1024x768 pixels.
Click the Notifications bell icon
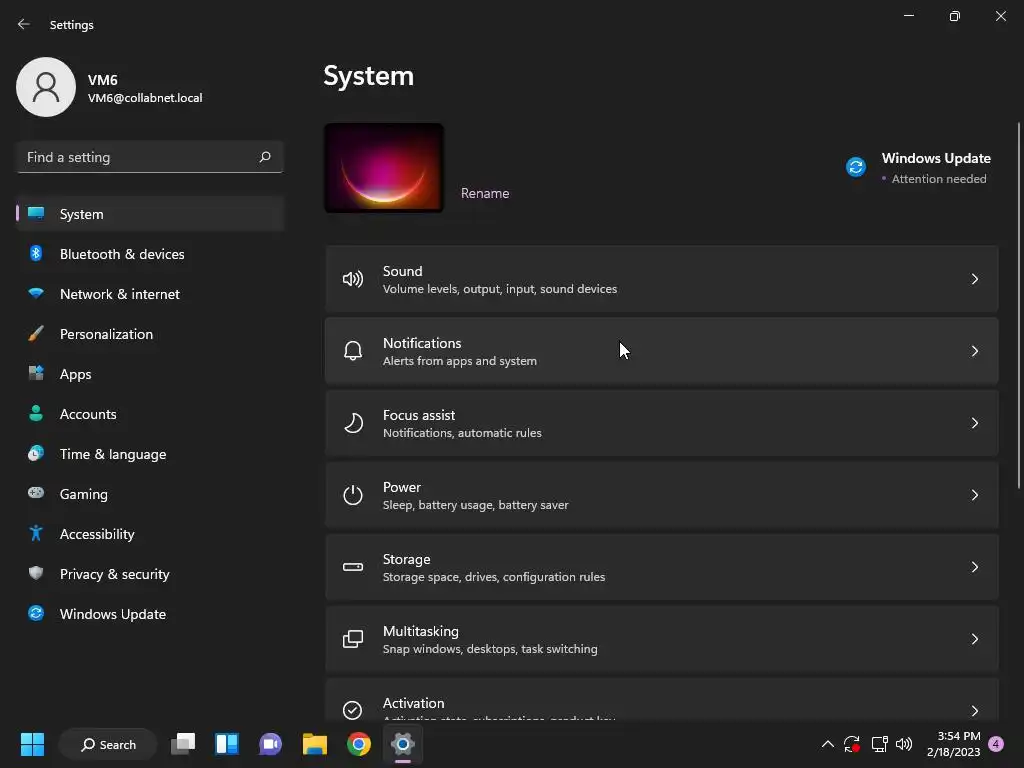[x=353, y=351]
